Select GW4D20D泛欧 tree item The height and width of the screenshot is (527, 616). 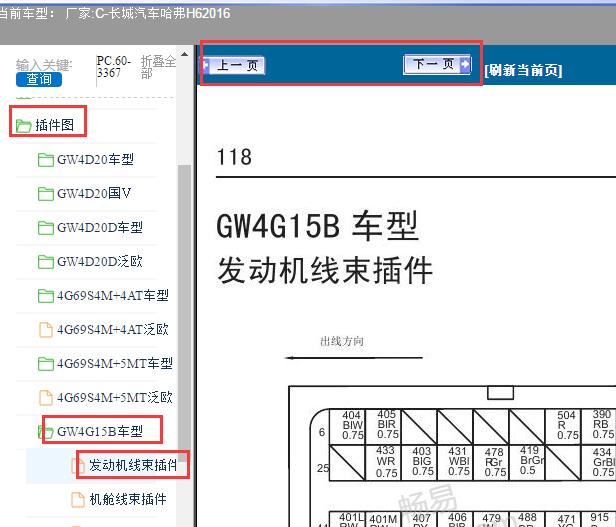(100, 261)
